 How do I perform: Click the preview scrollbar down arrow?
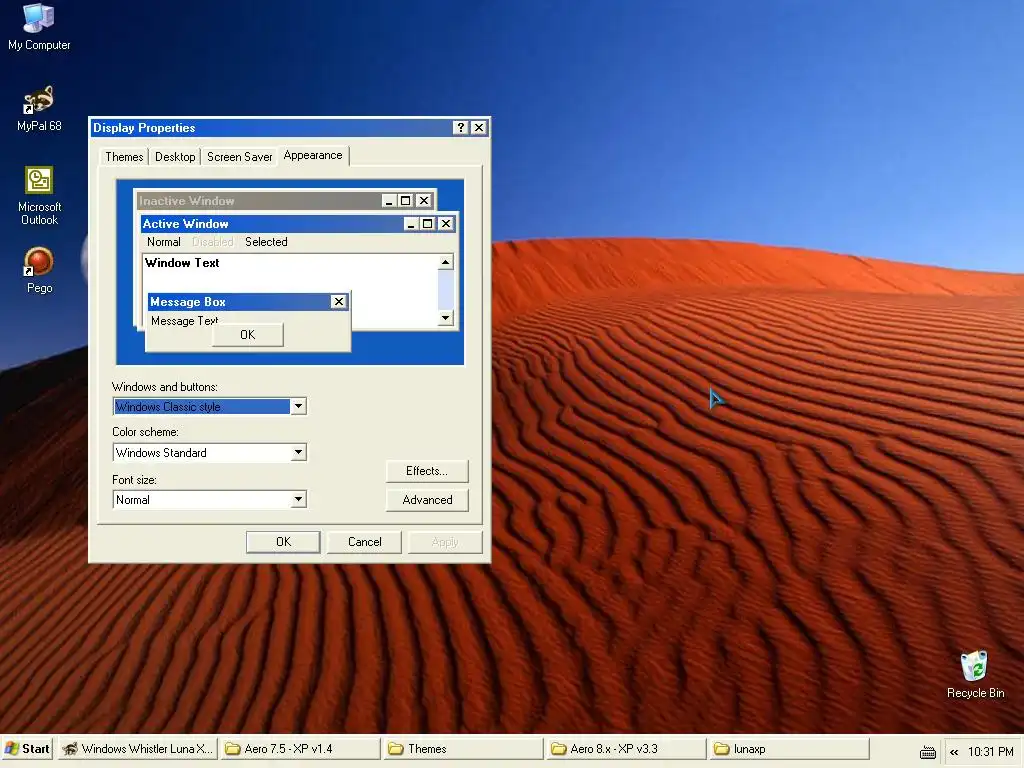click(x=445, y=318)
